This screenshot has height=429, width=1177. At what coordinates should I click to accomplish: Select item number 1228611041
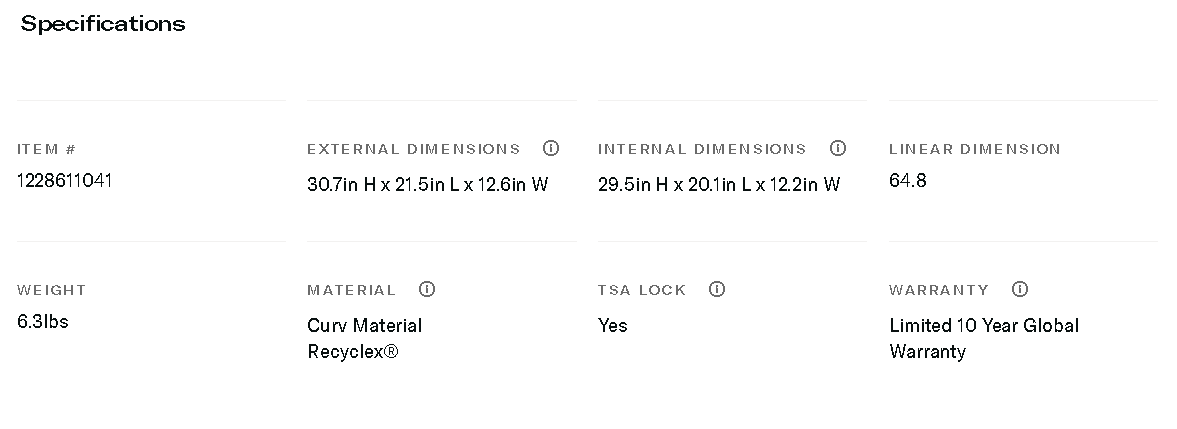(65, 180)
